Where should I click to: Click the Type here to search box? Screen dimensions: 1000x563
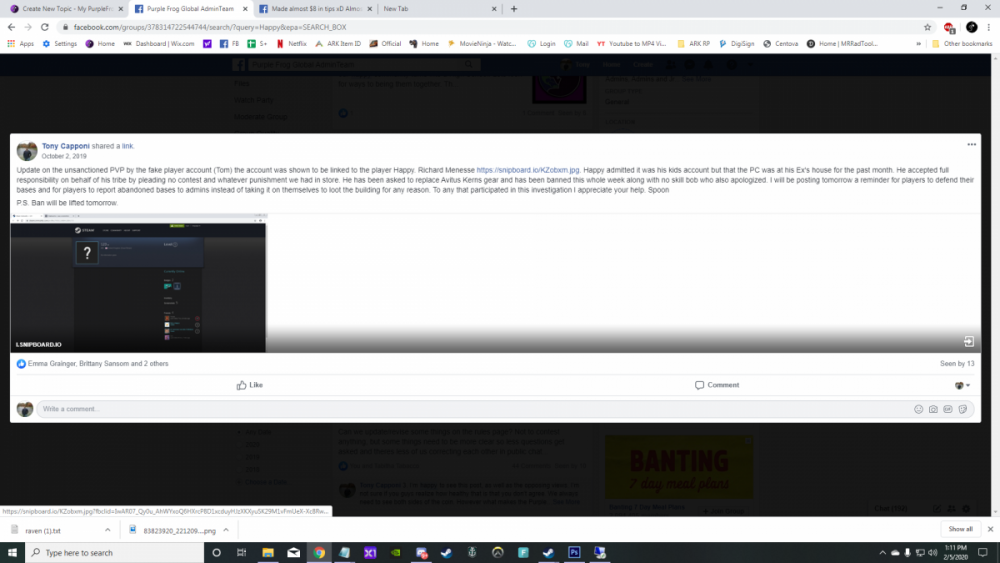point(115,553)
